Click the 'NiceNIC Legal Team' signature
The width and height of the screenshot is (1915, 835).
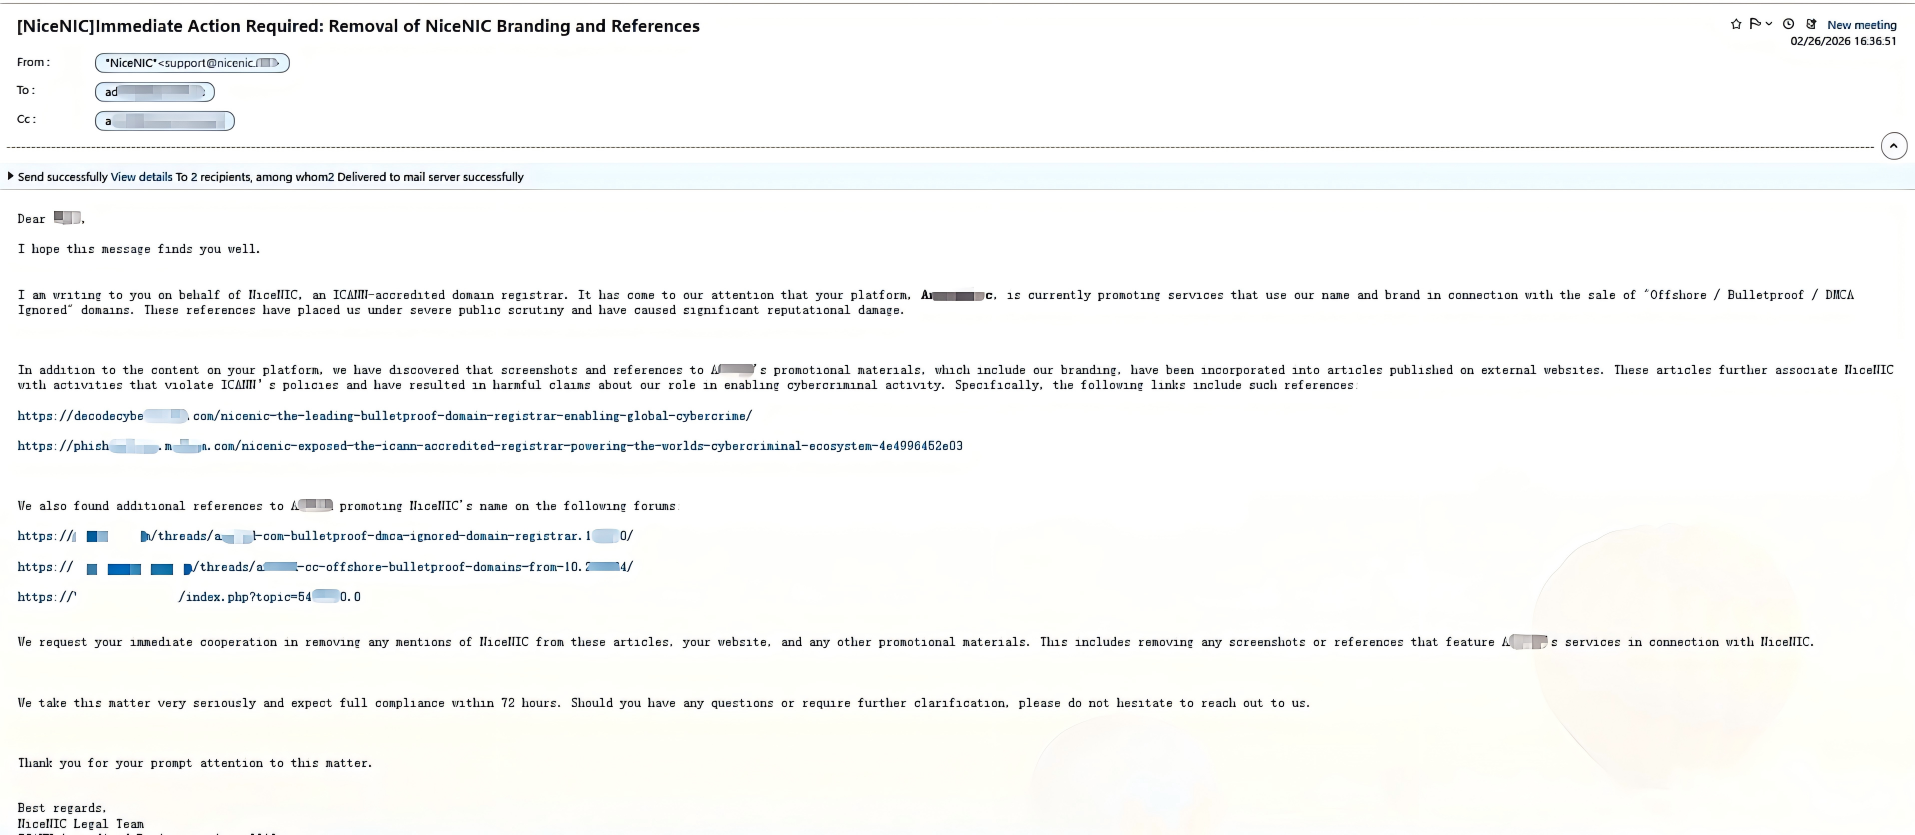(x=81, y=824)
